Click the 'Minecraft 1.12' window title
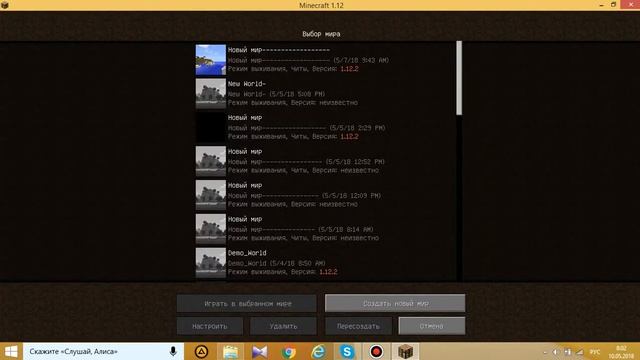This screenshot has width=640, height=360. click(x=321, y=5)
